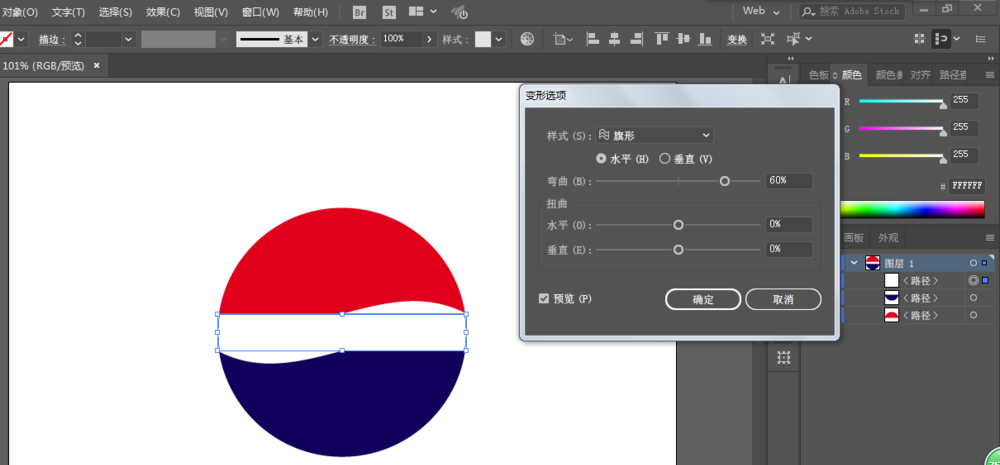Open the align-to options dropdown
This screenshot has width=1000, height=465.
(563, 39)
